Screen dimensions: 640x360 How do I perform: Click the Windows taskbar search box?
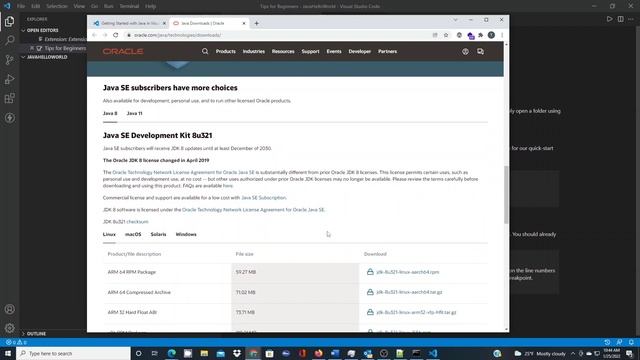73,353
